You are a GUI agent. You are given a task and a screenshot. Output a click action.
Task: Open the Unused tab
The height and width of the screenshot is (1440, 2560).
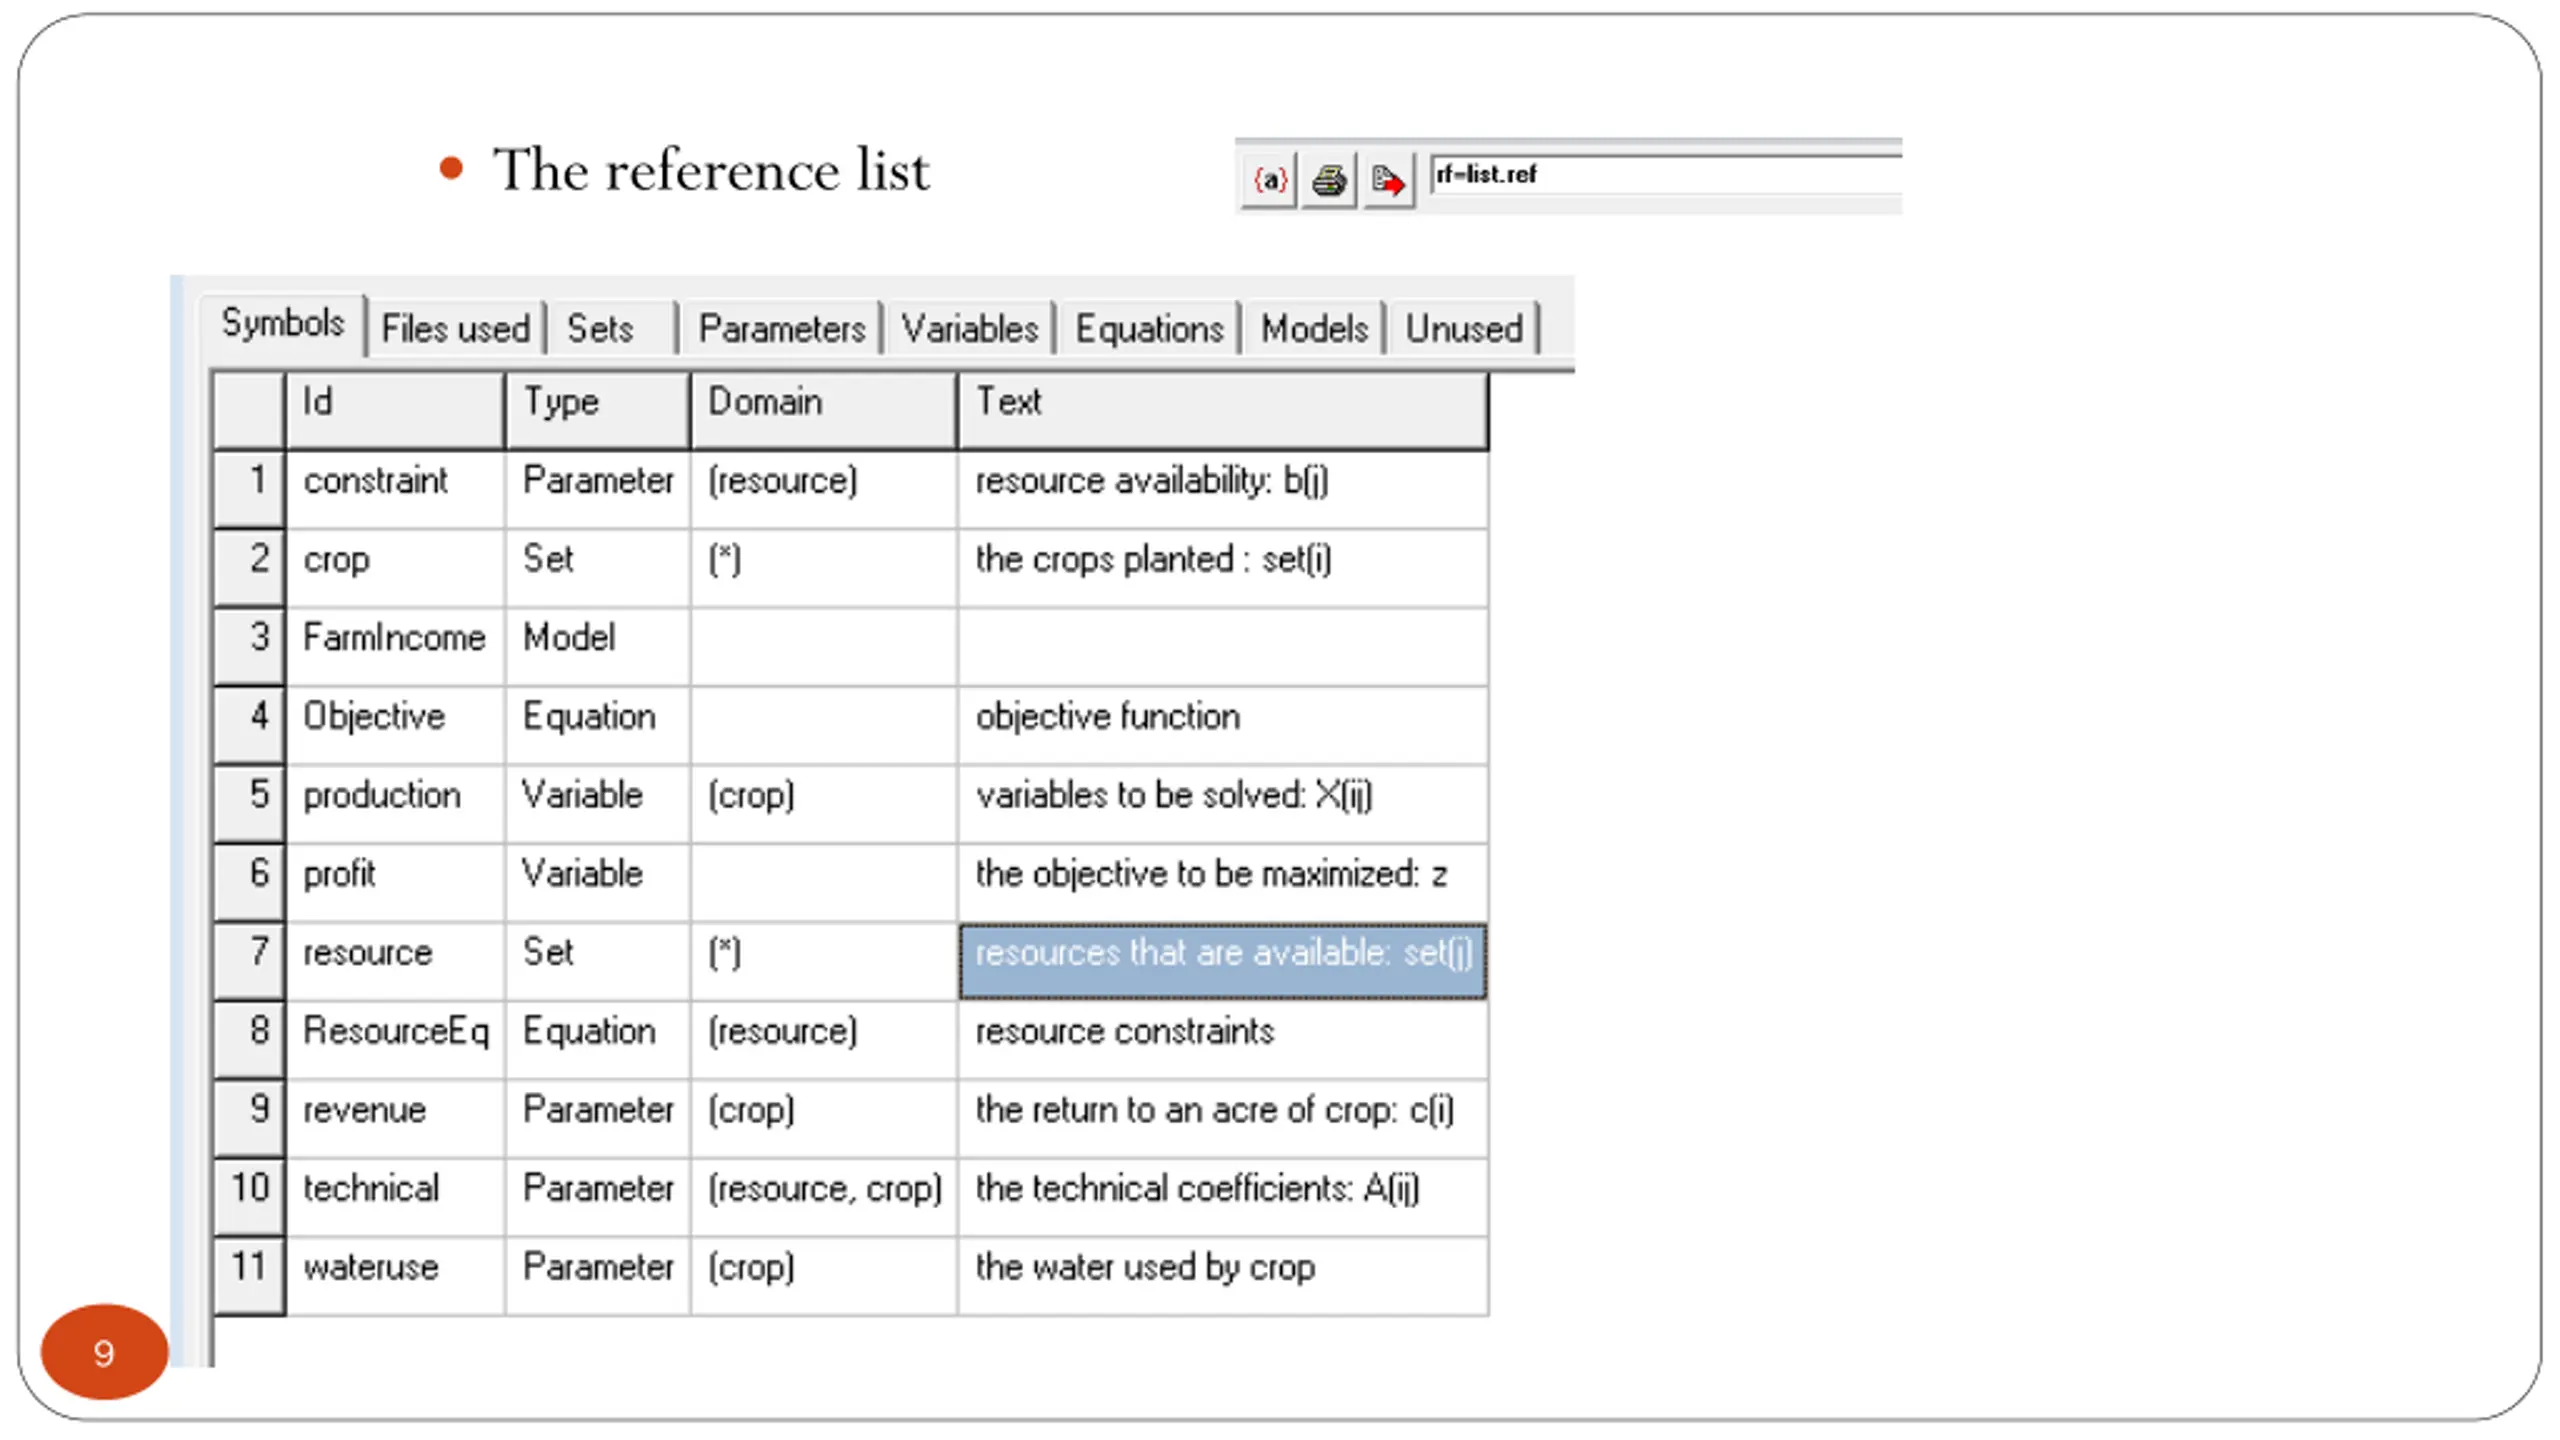1464,328
